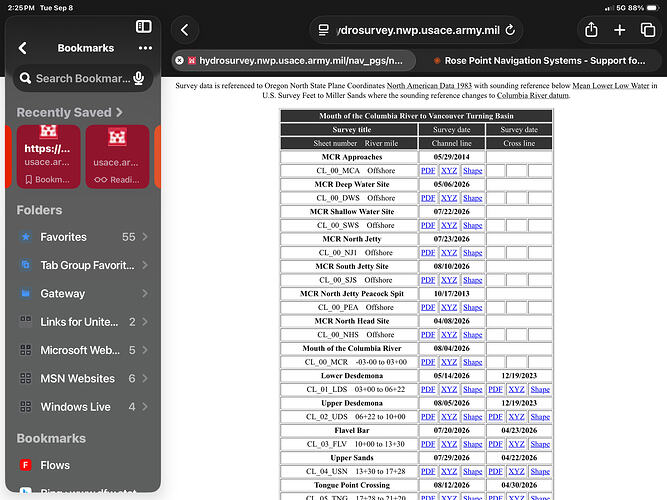The width and height of the screenshot is (667, 500).
Task: Download cross line Shape for CL_03_FLV
Action: [x=540, y=444]
